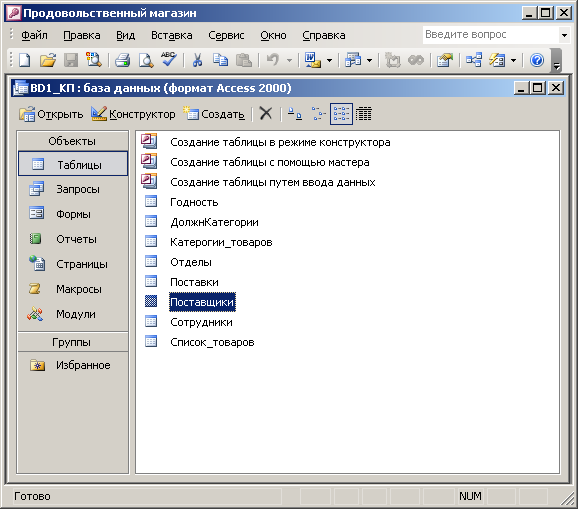This screenshot has width=578, height=509.
Task: Select the Категогии_товаров table
Action: [221, 242]
